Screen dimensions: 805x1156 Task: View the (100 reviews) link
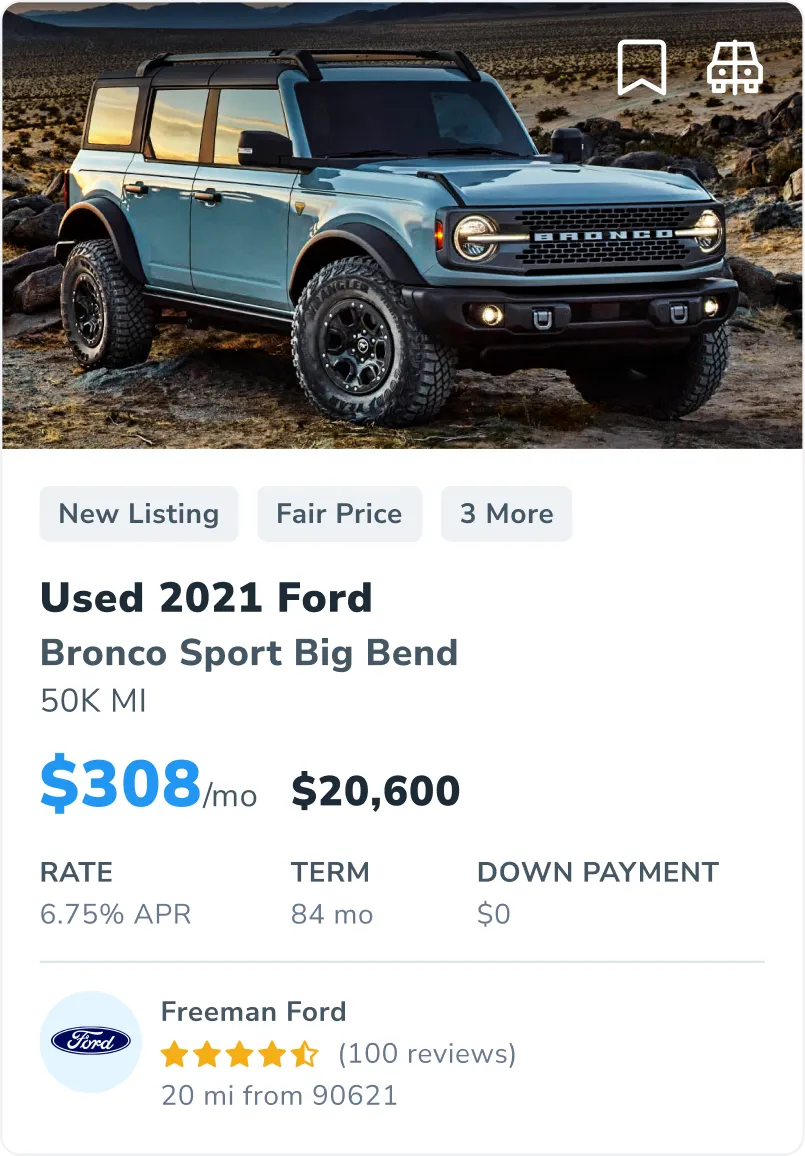(x=427, y=1054)
